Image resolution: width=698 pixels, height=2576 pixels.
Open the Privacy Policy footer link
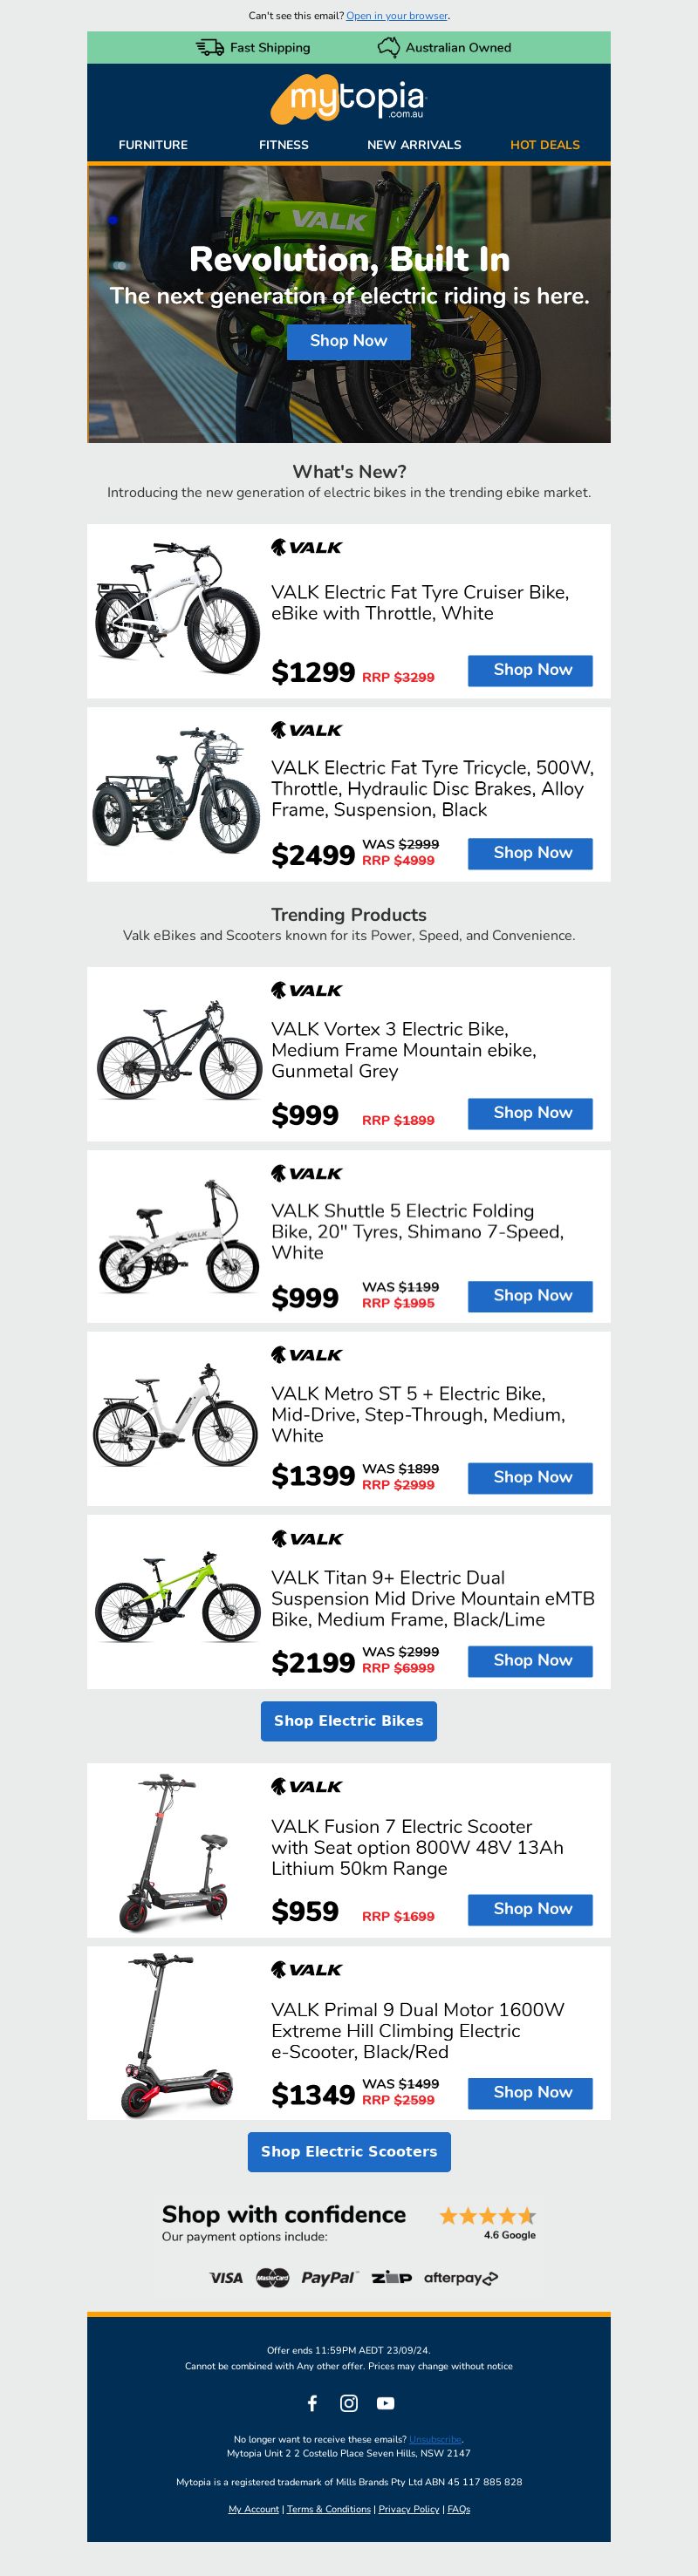tap(409, 2509)
